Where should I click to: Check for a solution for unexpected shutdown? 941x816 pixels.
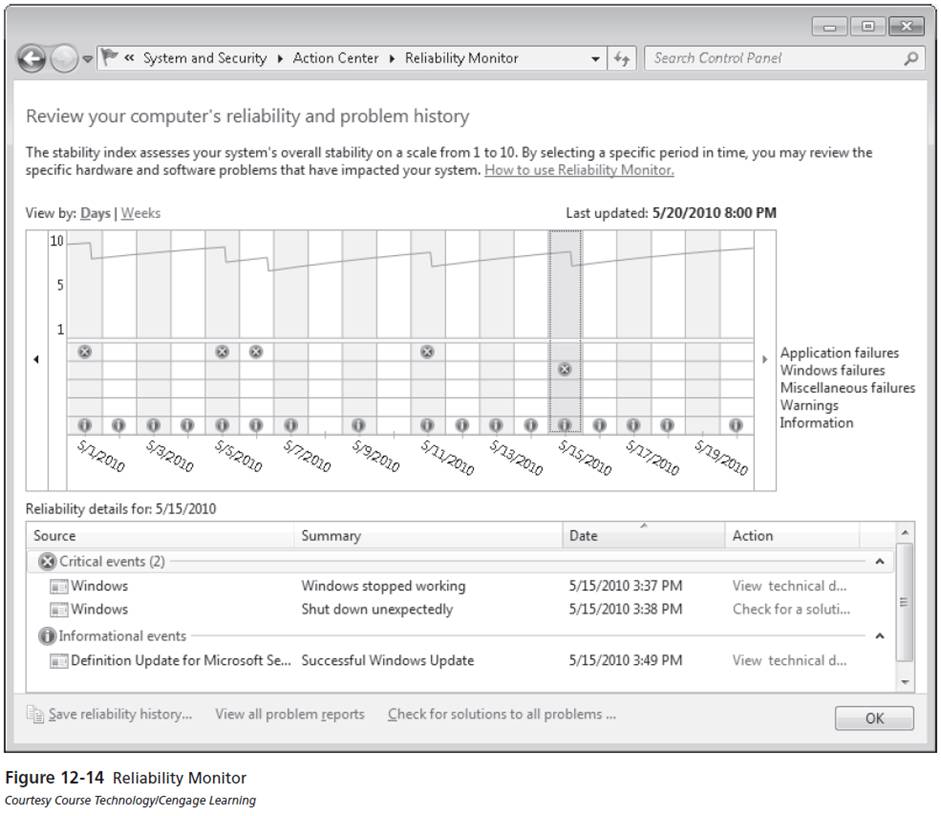click(791, 610)
